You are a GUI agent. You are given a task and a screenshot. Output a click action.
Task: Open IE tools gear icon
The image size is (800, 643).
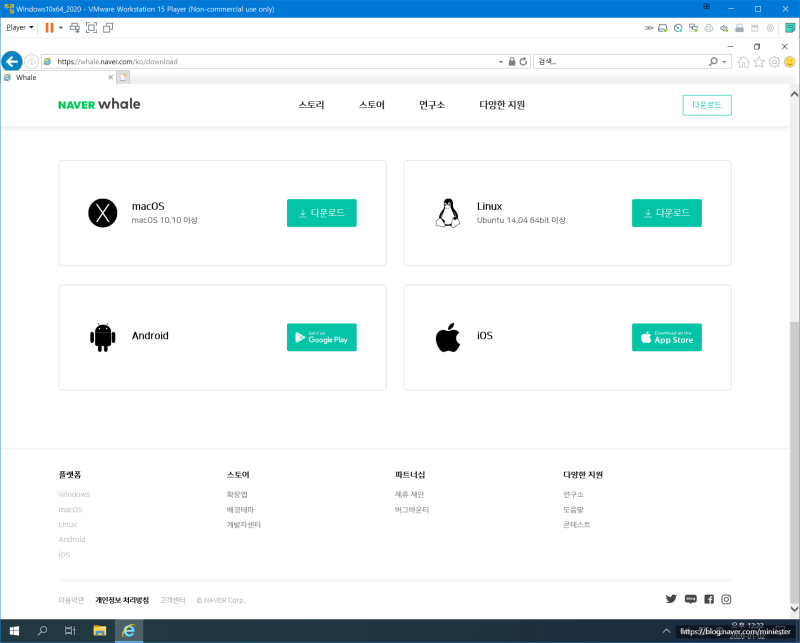coord(774,62)
